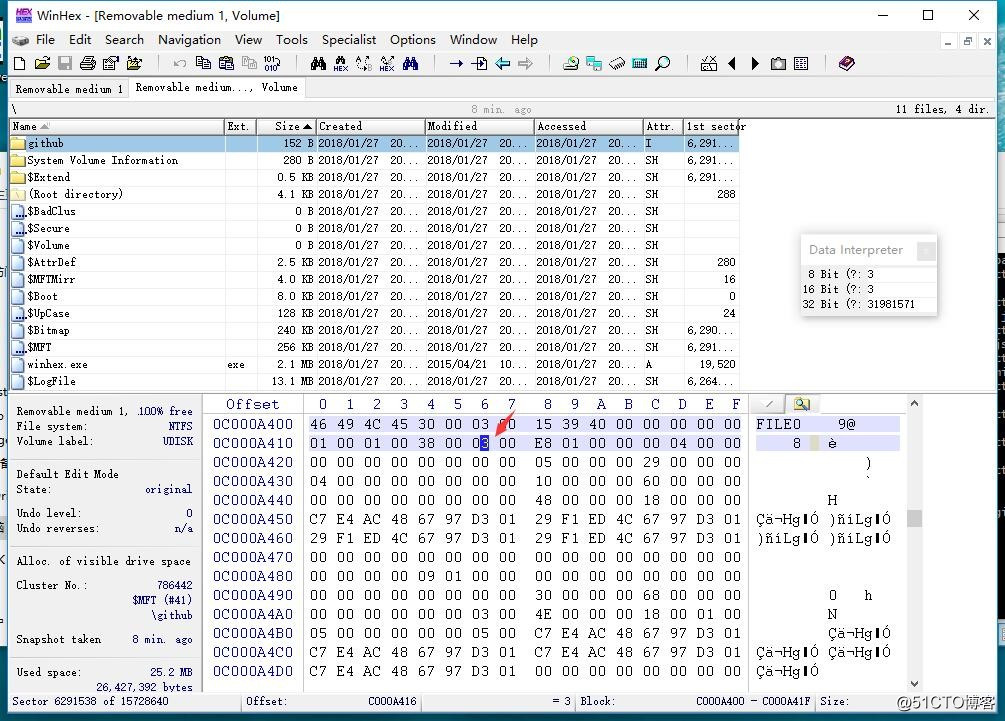The image size is (1005, 721).
Task: Click the Open RAM chip icon
Action: (x=617, y=63)
